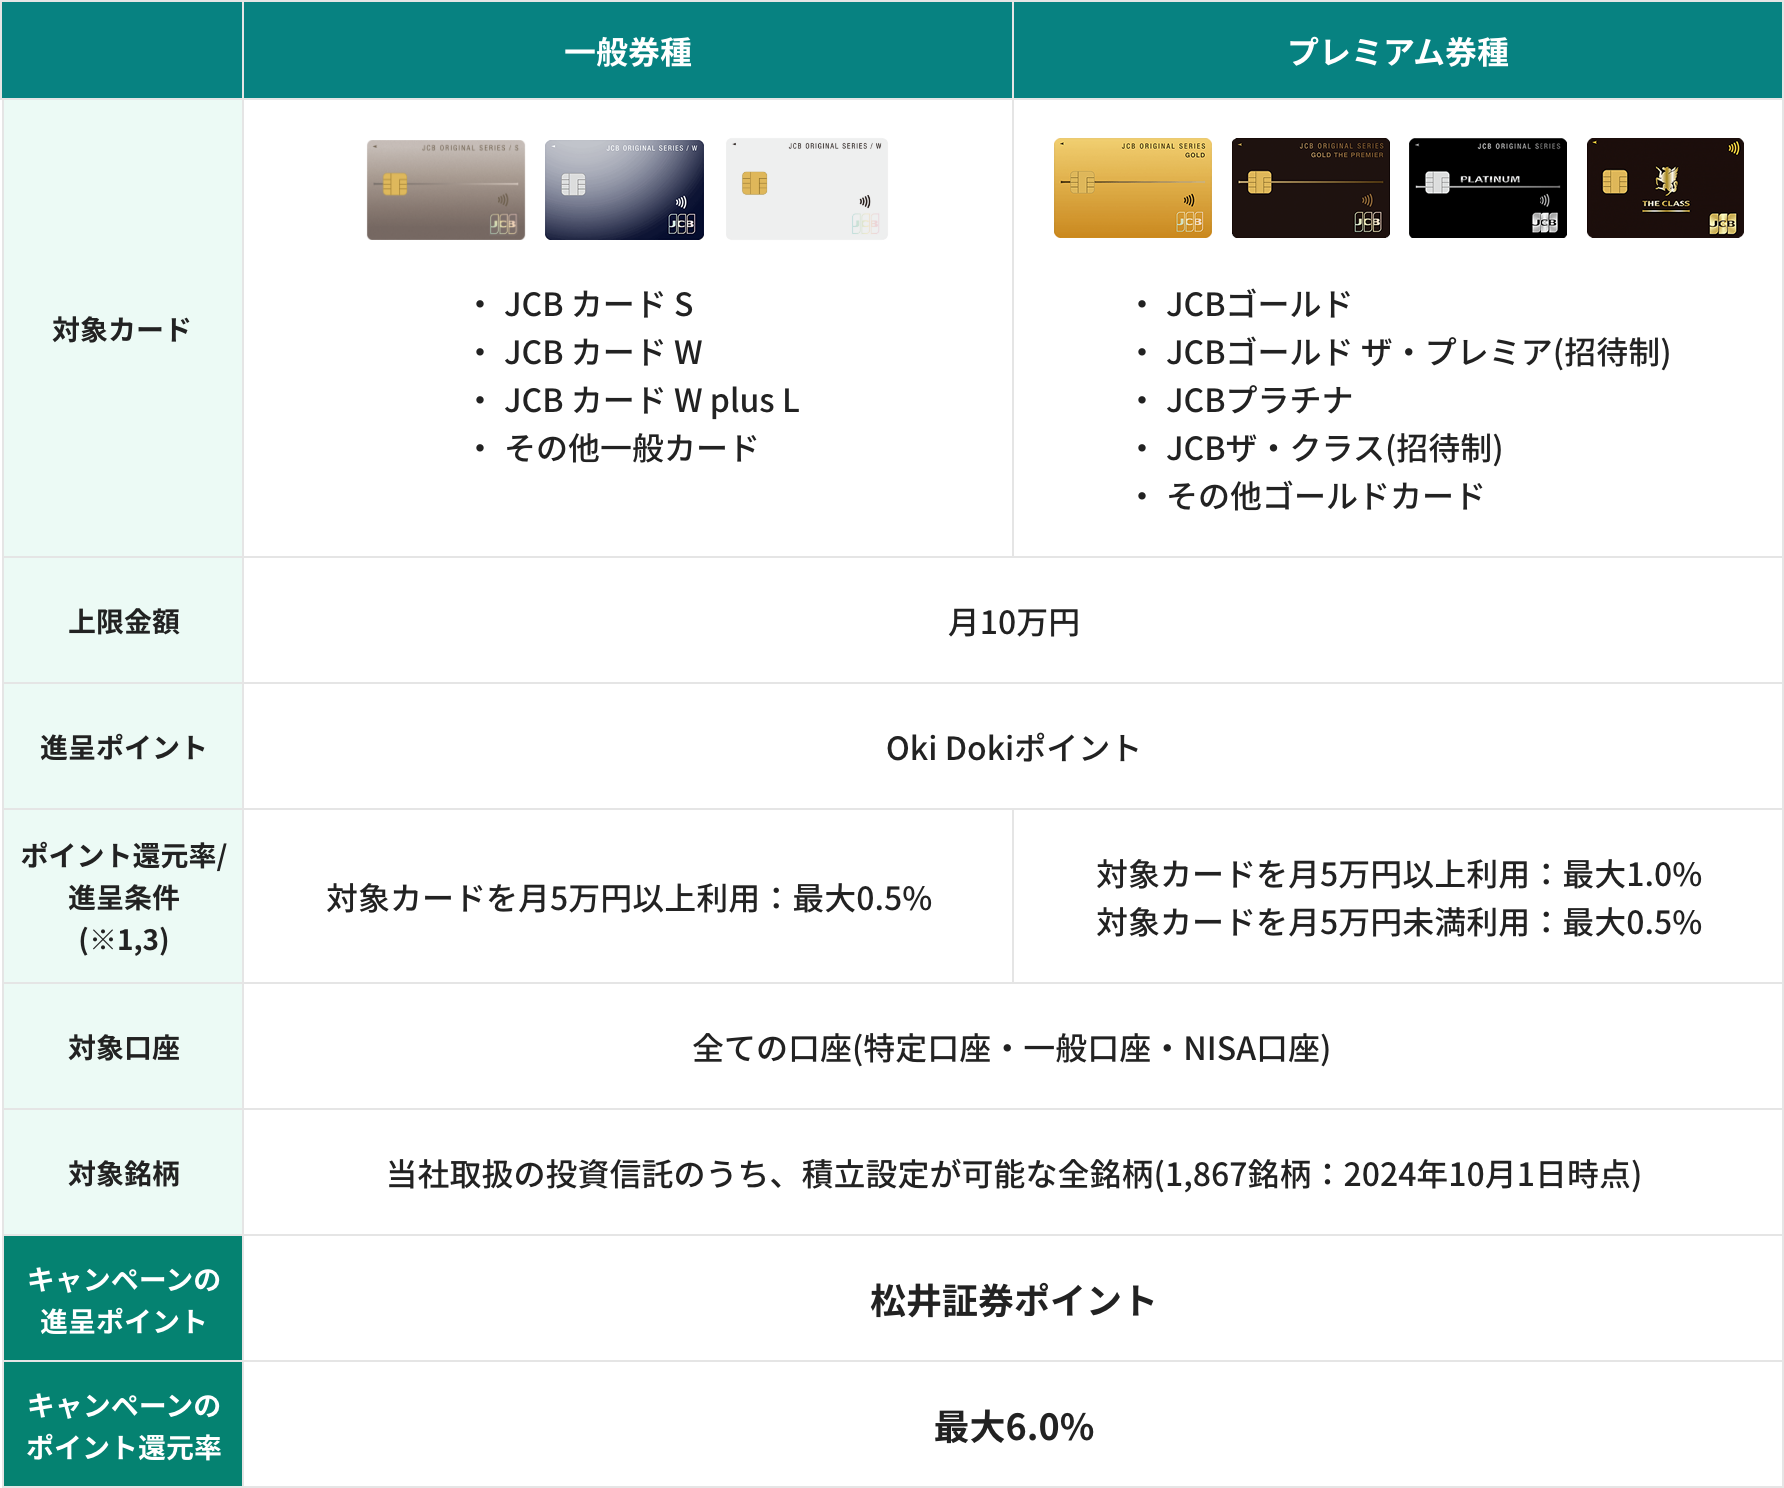Click the navy JCB Card W image
The image size is (1784, 1488).
(x=624, y=190)
